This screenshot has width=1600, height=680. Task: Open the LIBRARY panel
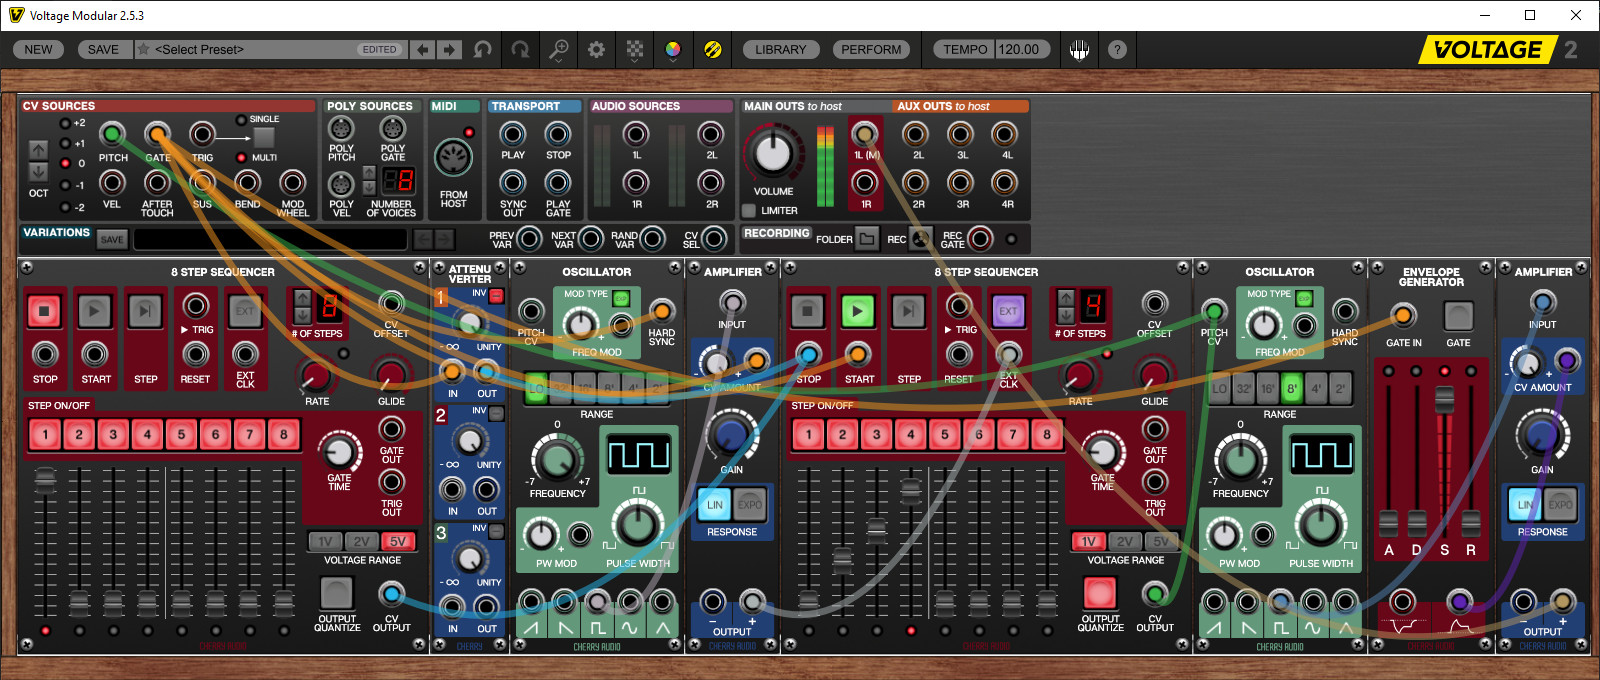click(x=781, y=49)
